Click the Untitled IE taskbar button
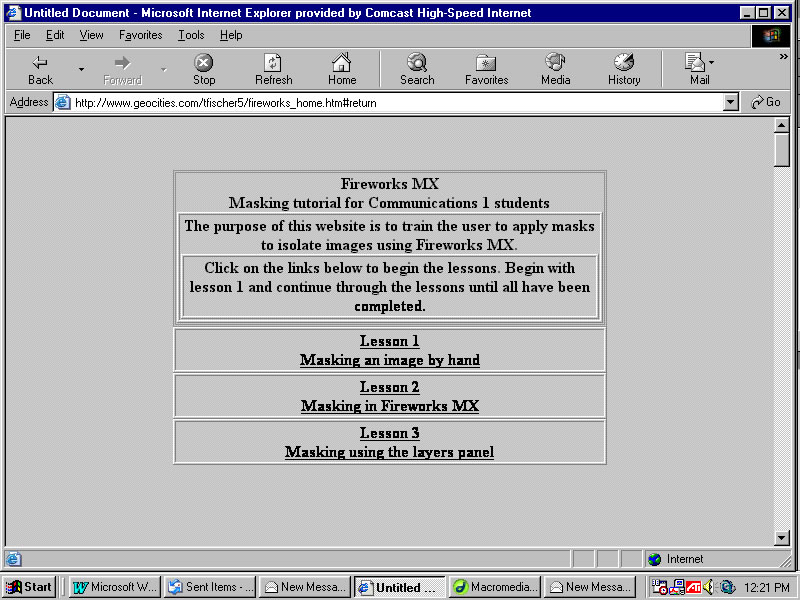The width and height of the screenshot is (800, 600). [400, 587]
